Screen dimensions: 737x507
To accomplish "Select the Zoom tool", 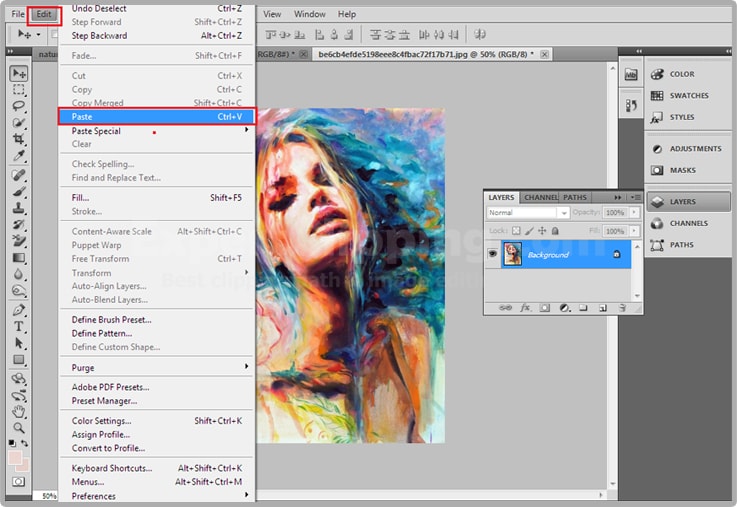I will 19,428.
